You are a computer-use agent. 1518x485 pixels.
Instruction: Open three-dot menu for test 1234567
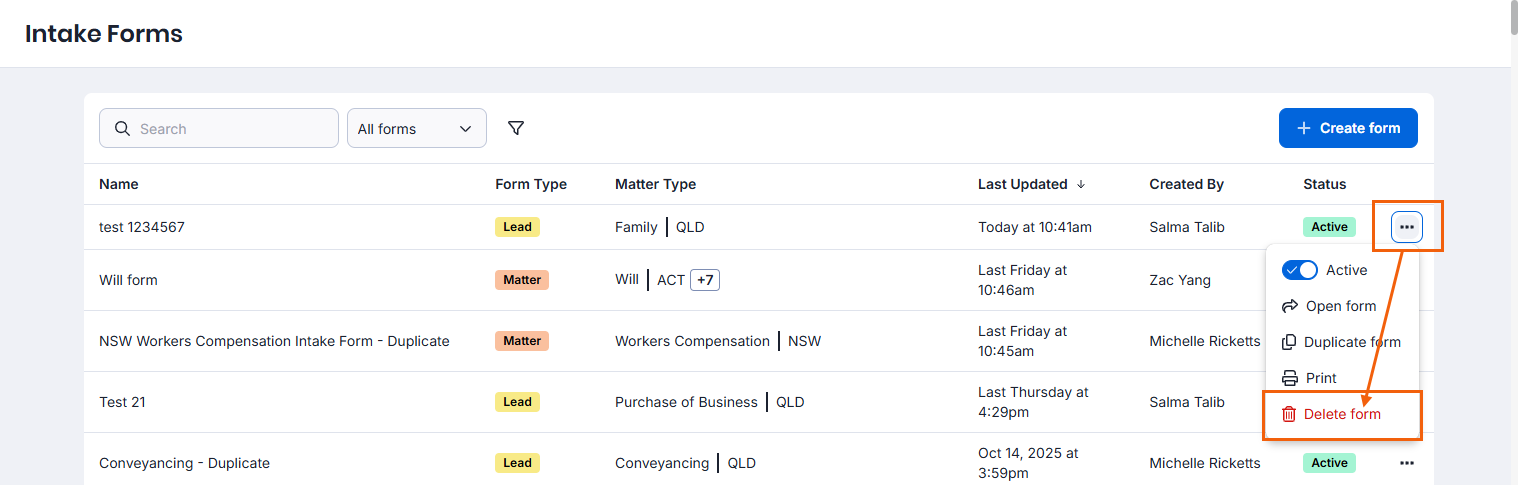[1406, 227]
